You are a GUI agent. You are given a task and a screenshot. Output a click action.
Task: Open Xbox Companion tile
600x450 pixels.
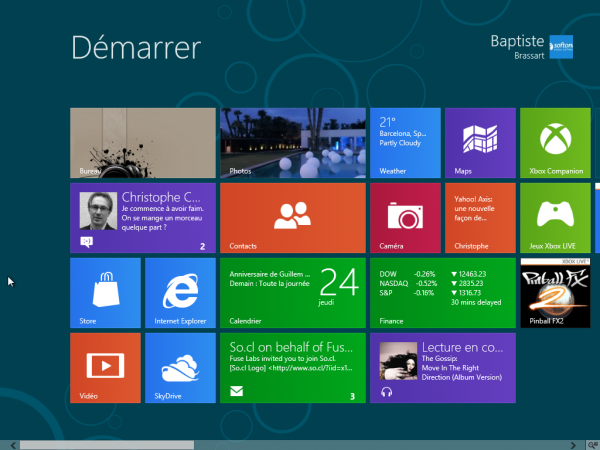(554, 143)
